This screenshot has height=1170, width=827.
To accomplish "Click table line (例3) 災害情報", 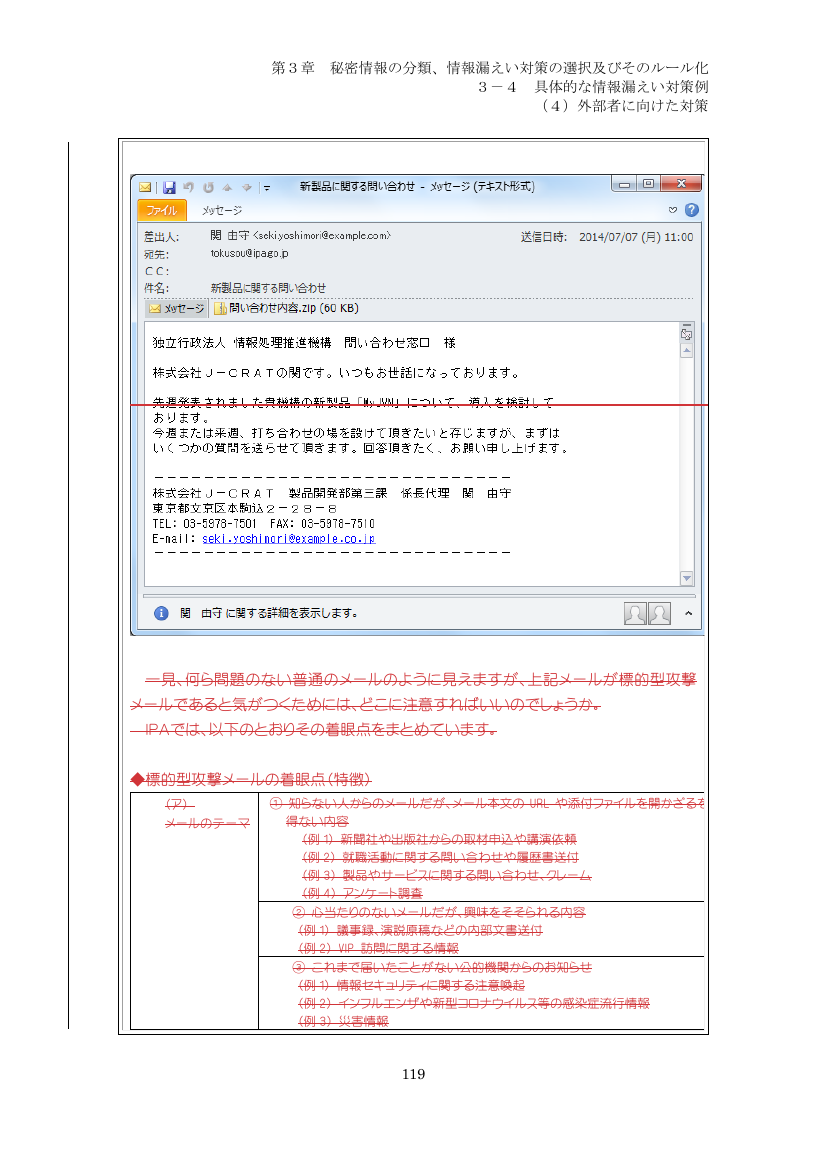I will [x=343, y=1022].
